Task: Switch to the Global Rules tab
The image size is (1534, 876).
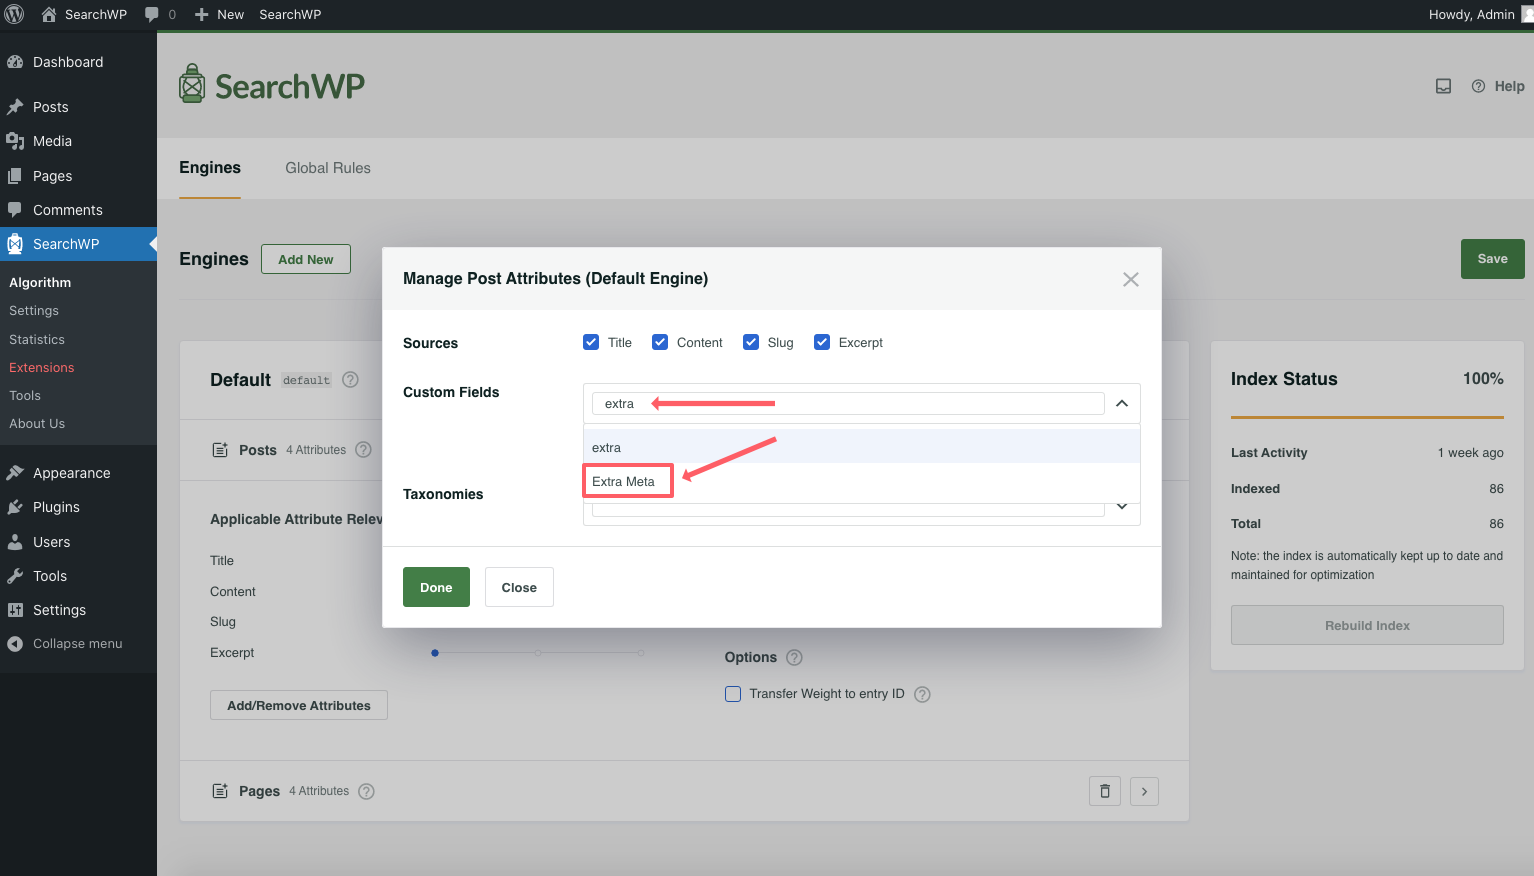Action: click(327, 168)
